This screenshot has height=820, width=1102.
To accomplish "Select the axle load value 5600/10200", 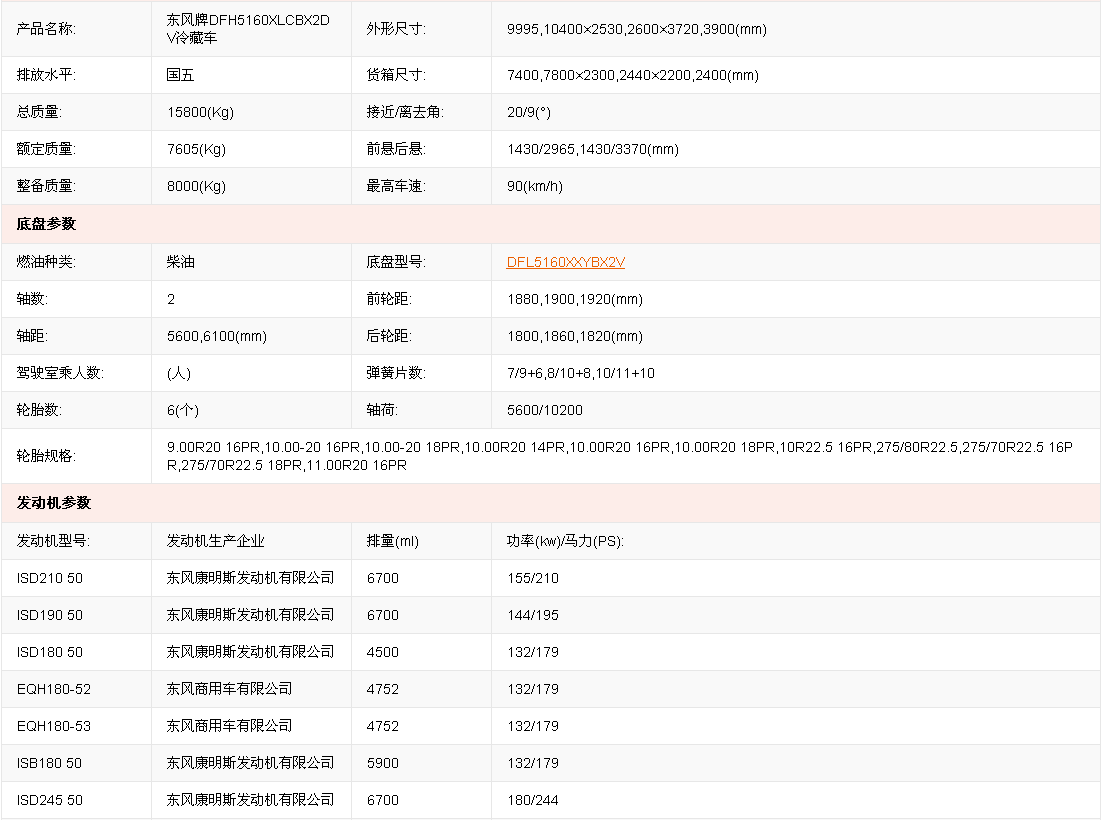I will [545, 410].
